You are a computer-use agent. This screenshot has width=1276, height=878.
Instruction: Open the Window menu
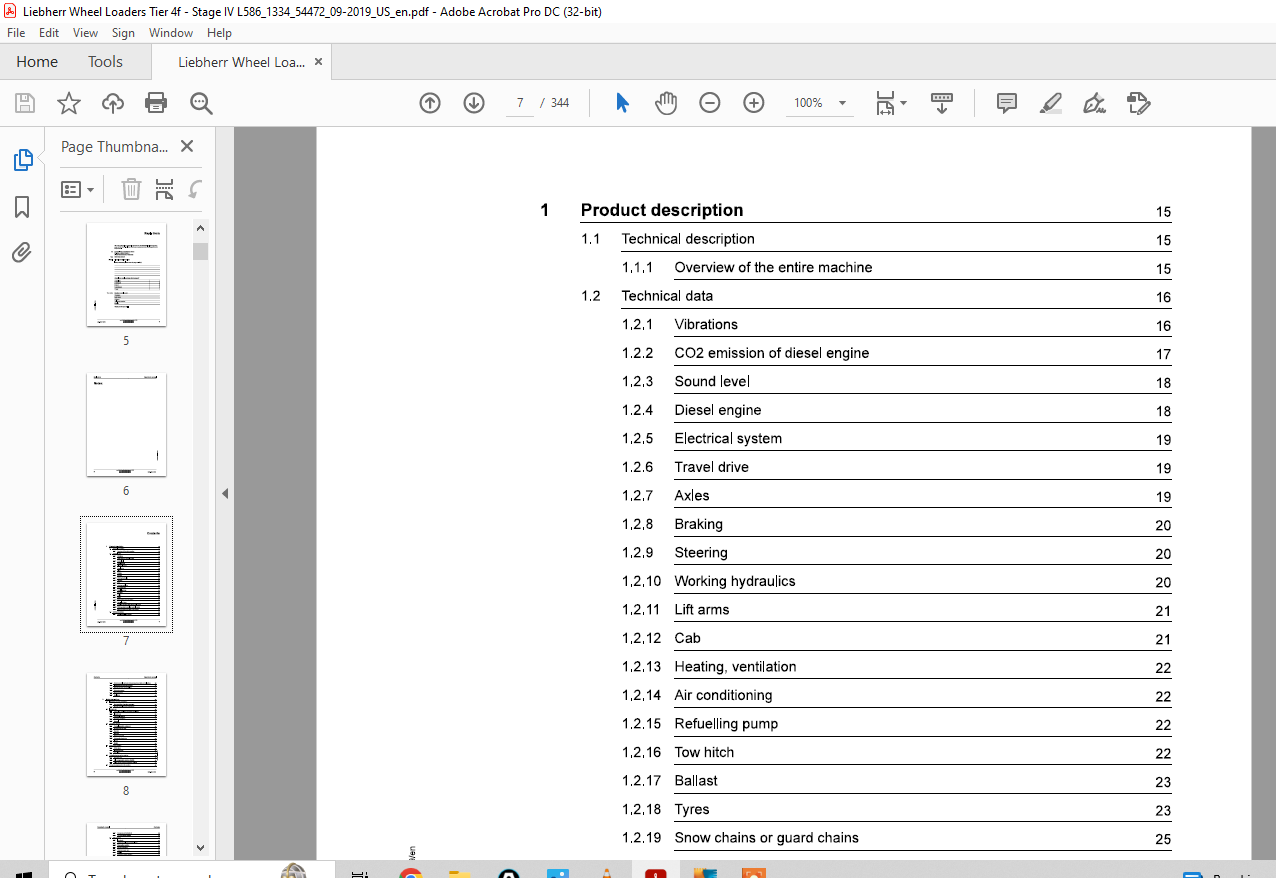coord(171,33)
